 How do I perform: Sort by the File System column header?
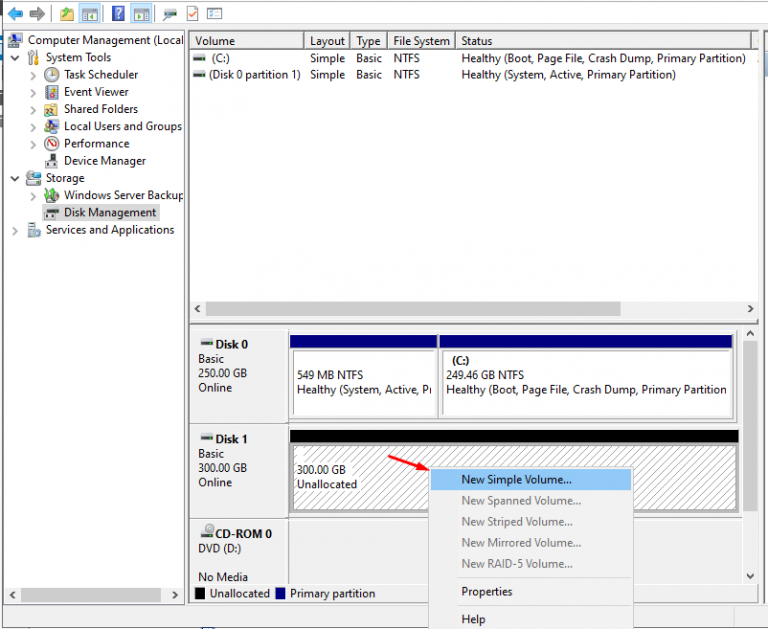coord(420,41)
